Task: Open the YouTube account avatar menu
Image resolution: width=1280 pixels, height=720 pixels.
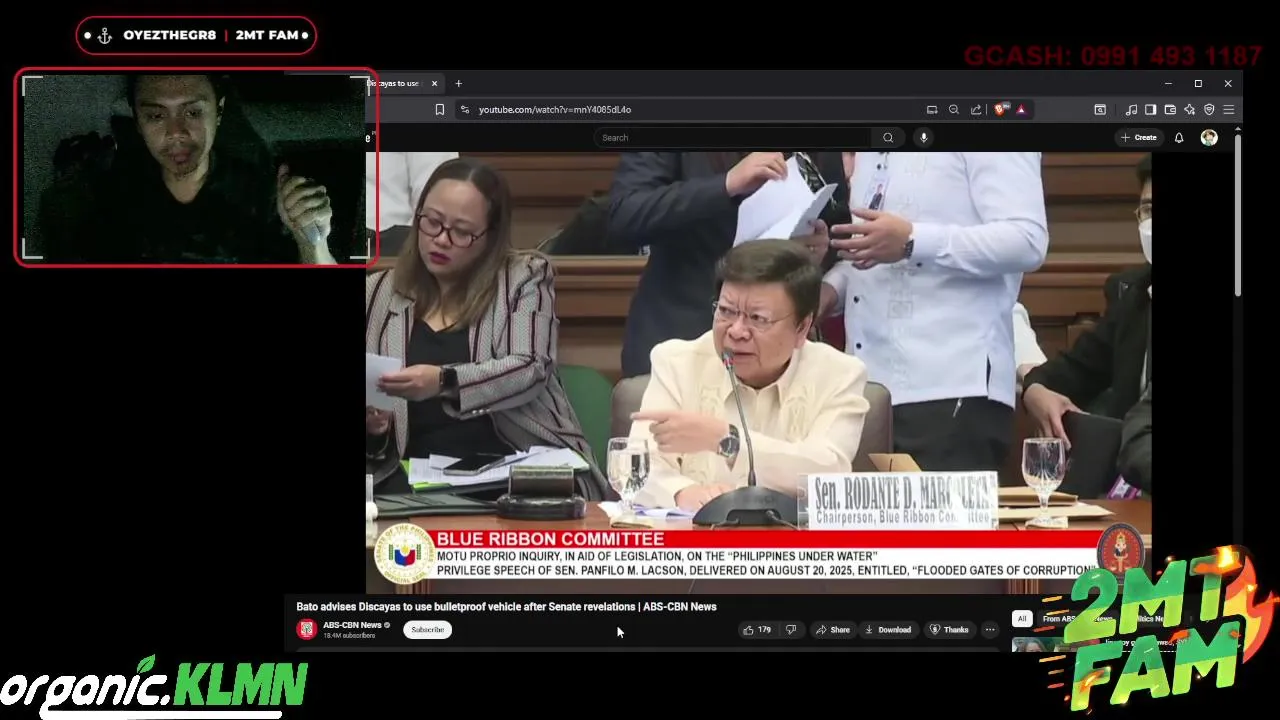Action: [x=1209, y=138]
